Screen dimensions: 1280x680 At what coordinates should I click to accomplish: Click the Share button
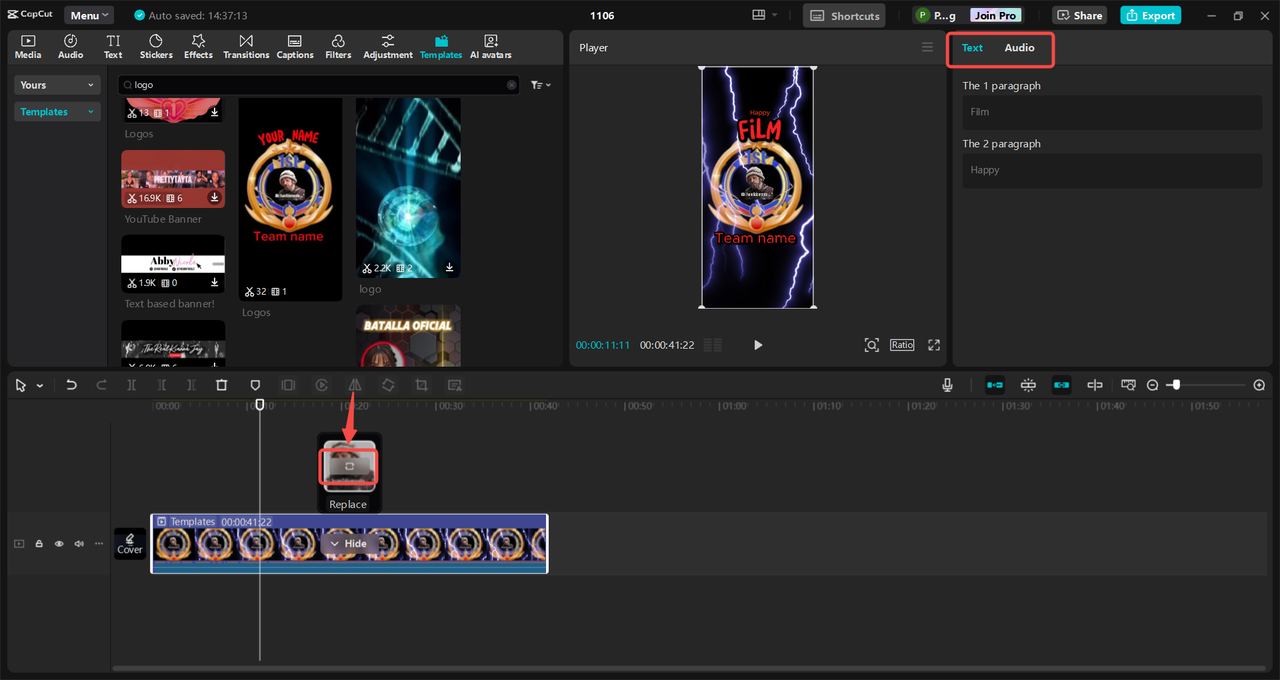[1079, 15]
